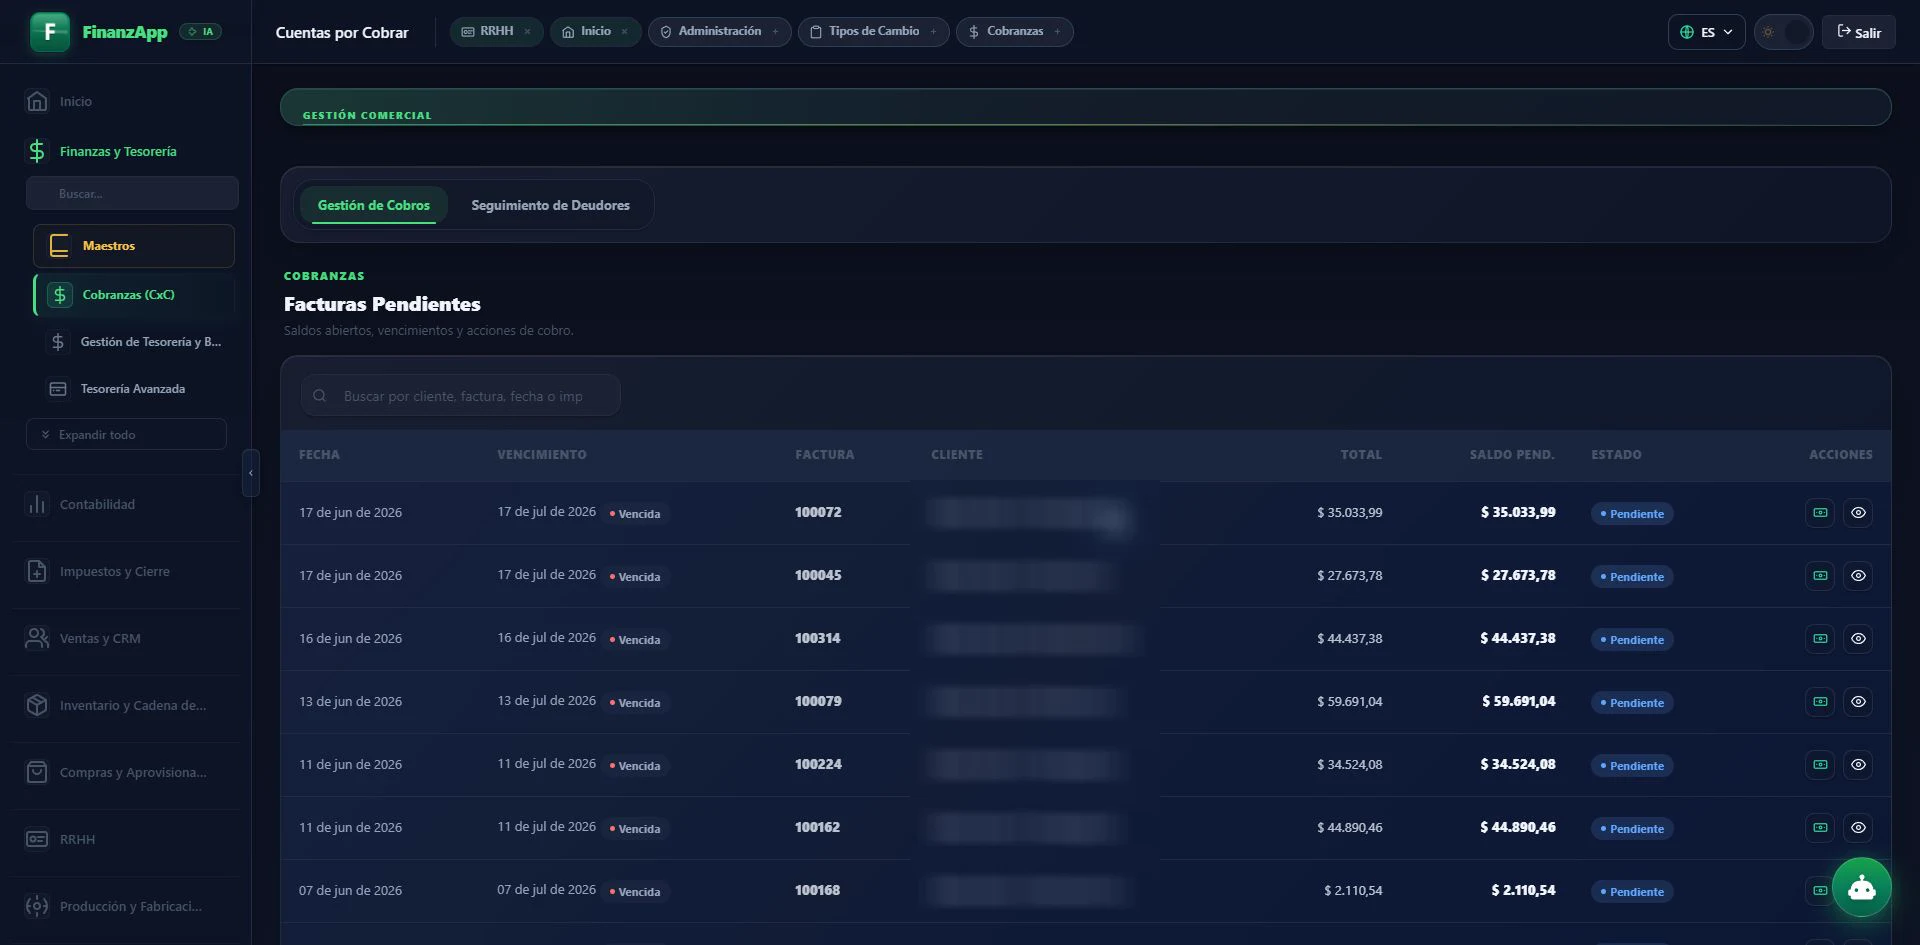Switch to Gestión de Cobros tab
Screen dimensions: 1920x945
pyautogui.click(x=373, y=205)
